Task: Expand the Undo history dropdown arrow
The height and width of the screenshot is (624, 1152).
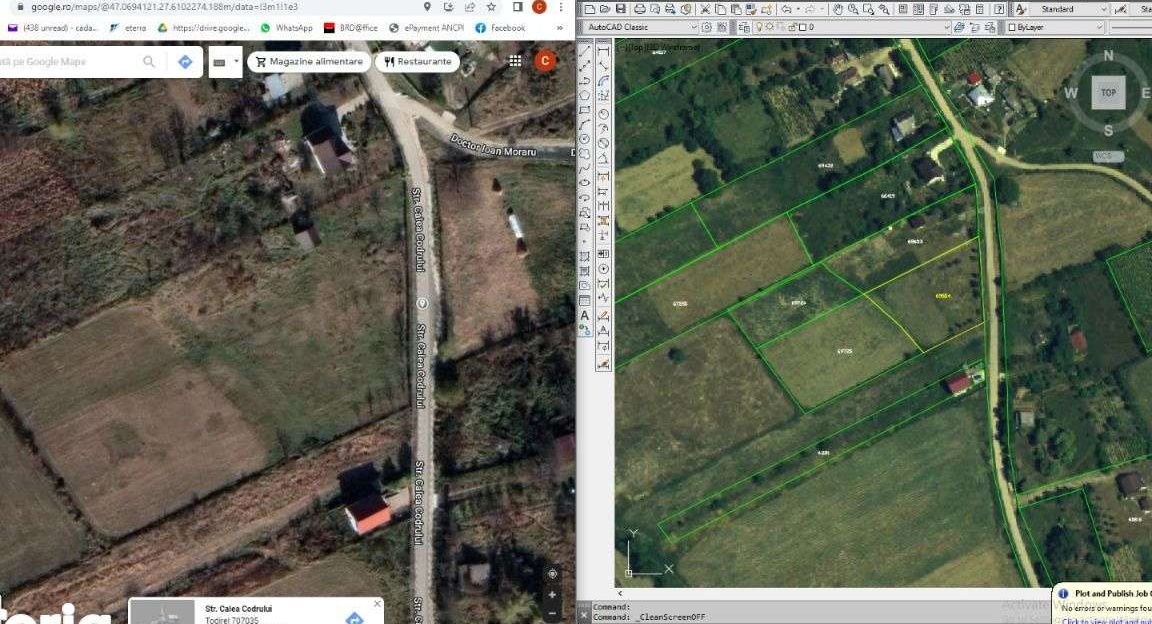Action: point(798,9)
